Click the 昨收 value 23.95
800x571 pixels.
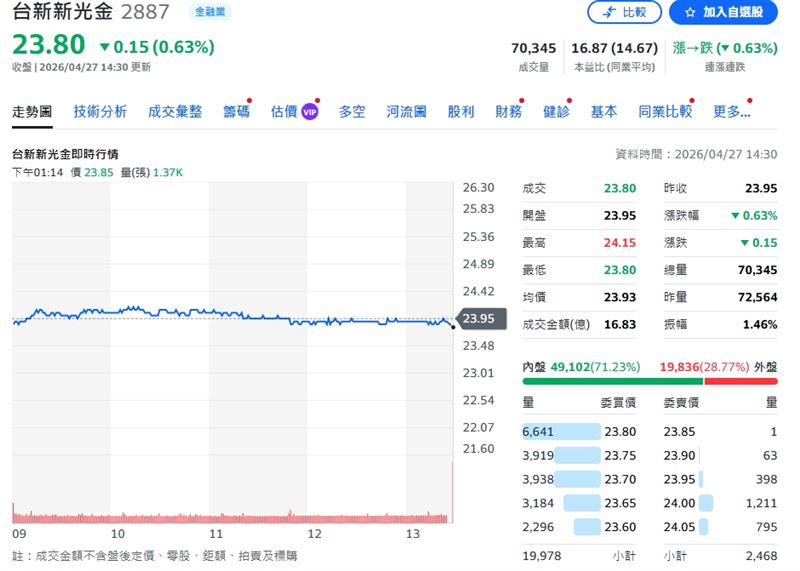pos(761,188)
